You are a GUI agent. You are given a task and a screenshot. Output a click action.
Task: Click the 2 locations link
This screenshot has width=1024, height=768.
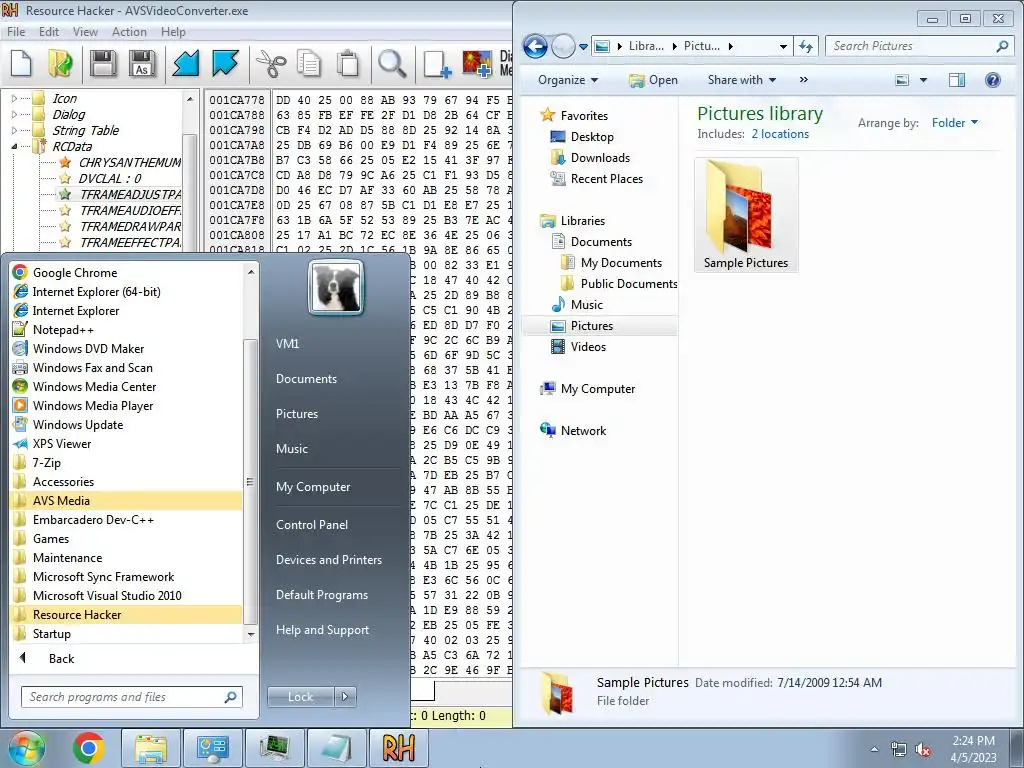[780, 134]
